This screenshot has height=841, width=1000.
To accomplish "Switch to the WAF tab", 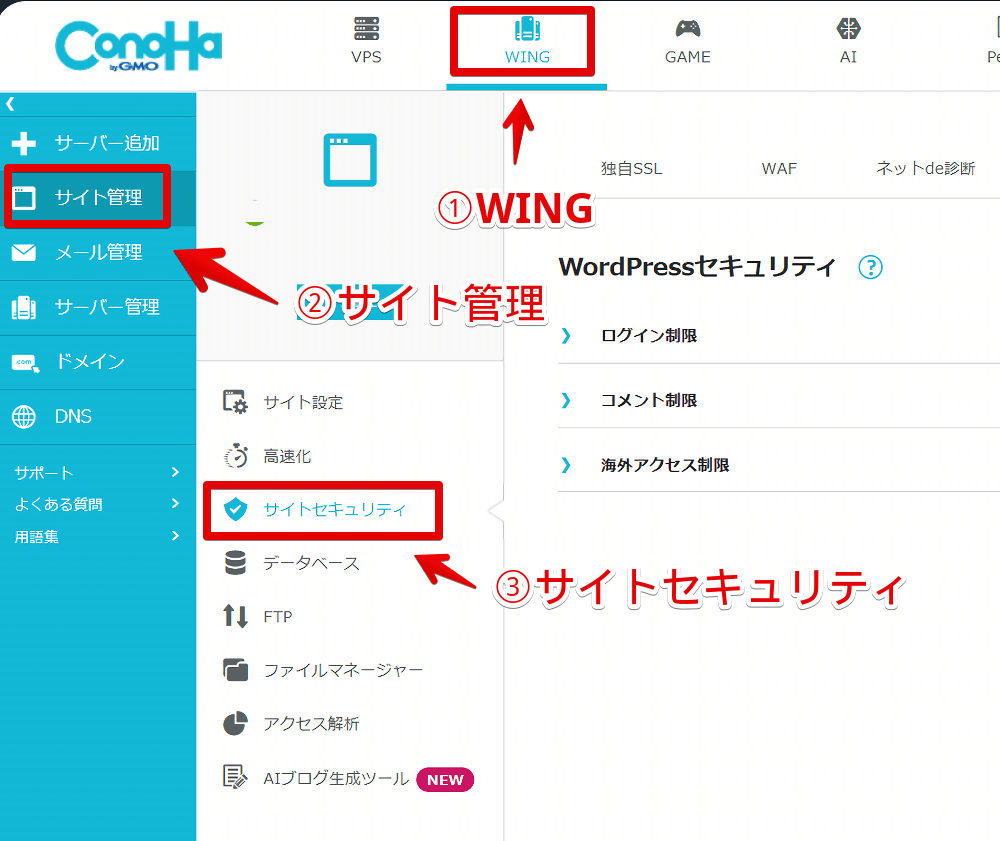I will (779, 168).
